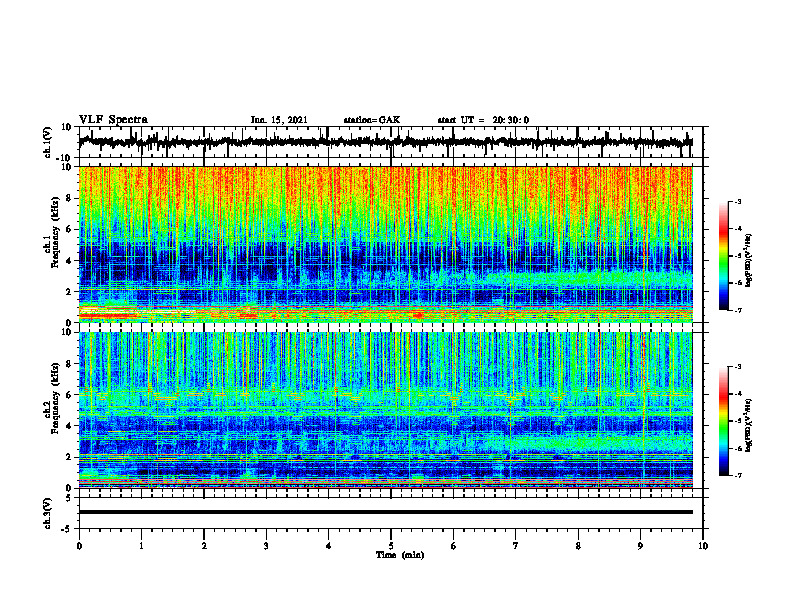
Task: Click the 'VLF Spectra' title text
Action: (x=113, y=120)
